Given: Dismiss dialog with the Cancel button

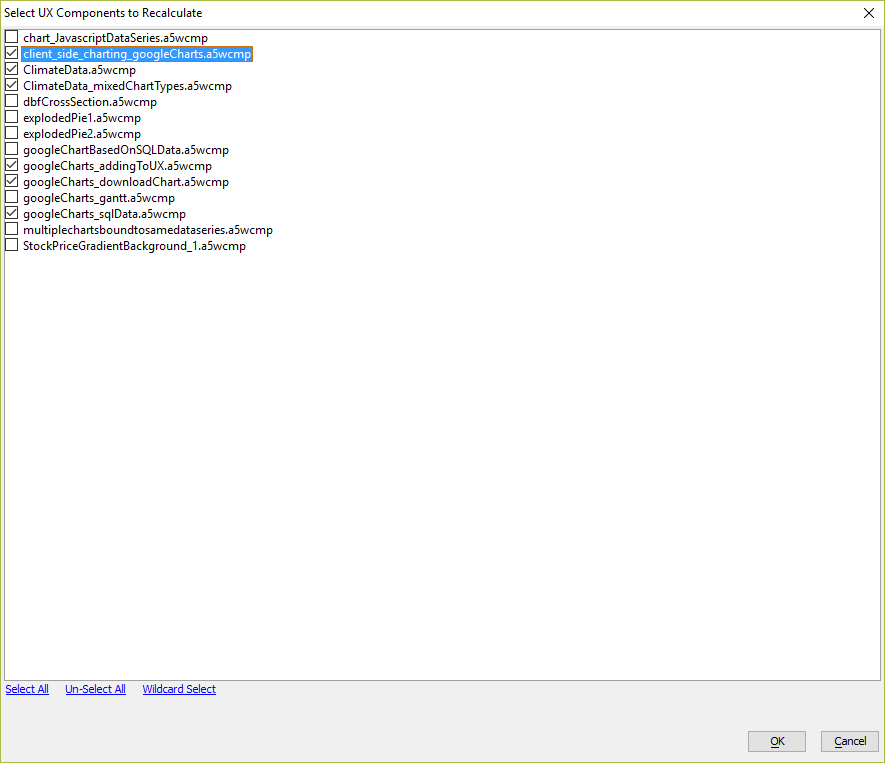Looking at the screenshot, I should point(849,741).
